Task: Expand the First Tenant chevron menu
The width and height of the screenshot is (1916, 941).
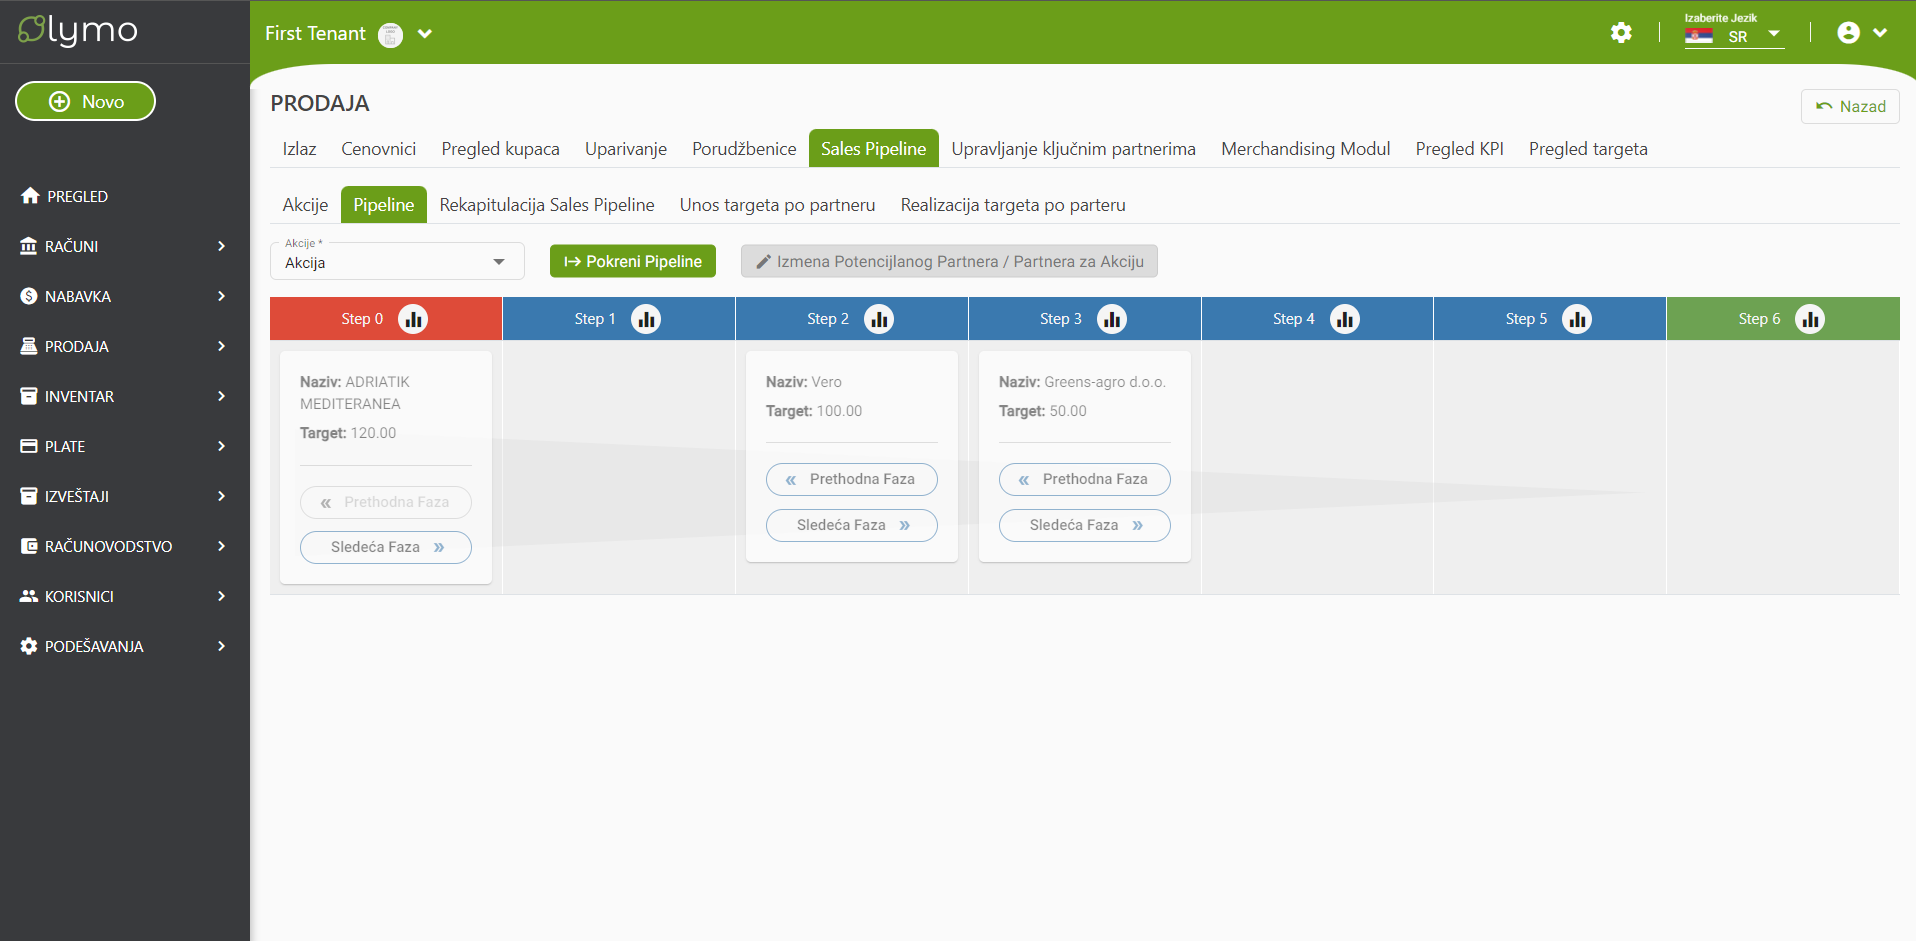Action: tap(425, 34)
